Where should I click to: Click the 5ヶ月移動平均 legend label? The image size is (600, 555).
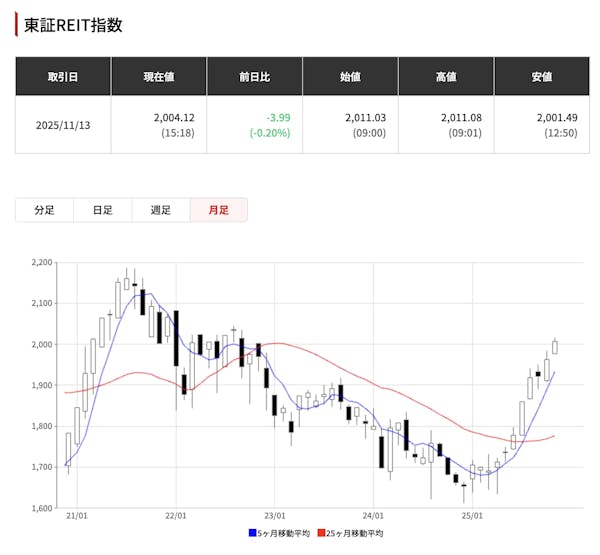(x=284, y=533)
